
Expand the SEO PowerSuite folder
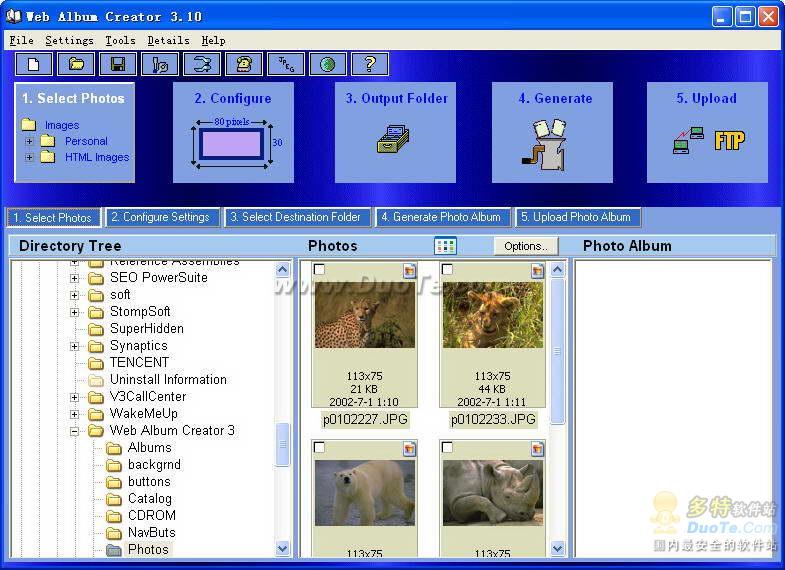75,278
